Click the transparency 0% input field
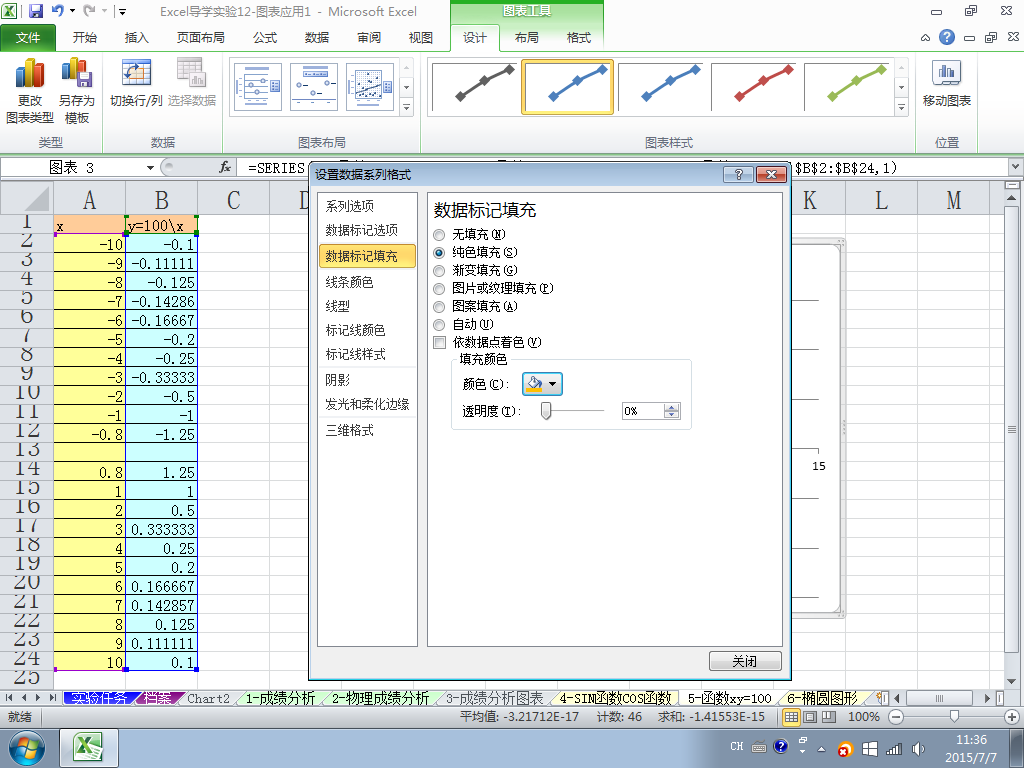Image resolution: width=1024 pixels, height=768 pixels. 643,411
